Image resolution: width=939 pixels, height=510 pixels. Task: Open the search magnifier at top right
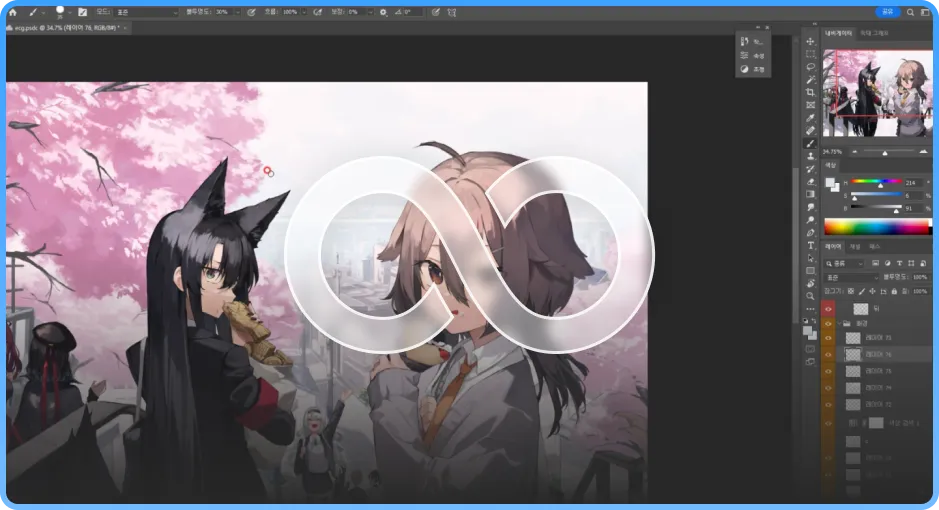pyautogui.click(x=910, y=12)
